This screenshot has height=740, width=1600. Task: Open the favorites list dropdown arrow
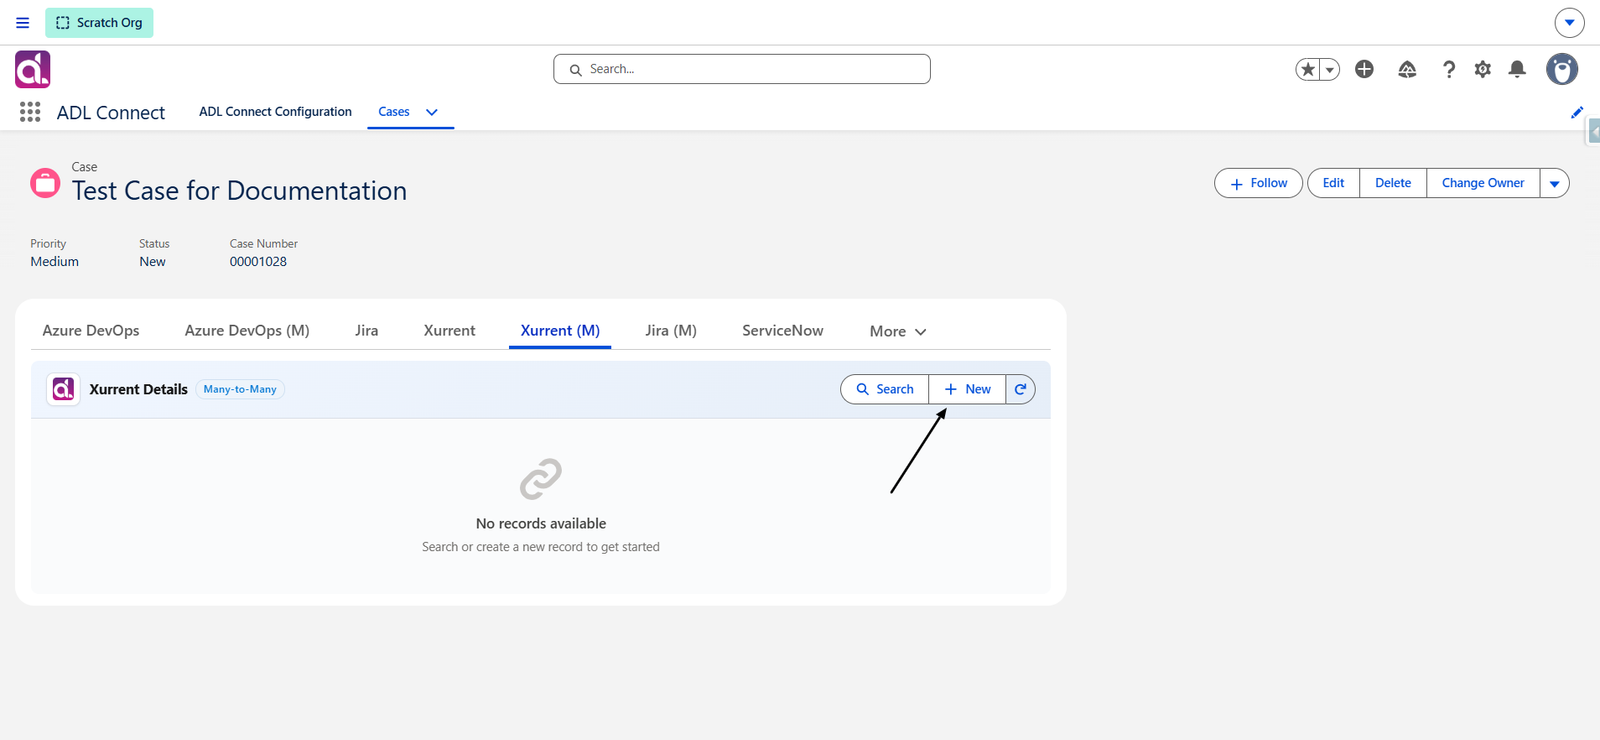(x=1330, y=69)
